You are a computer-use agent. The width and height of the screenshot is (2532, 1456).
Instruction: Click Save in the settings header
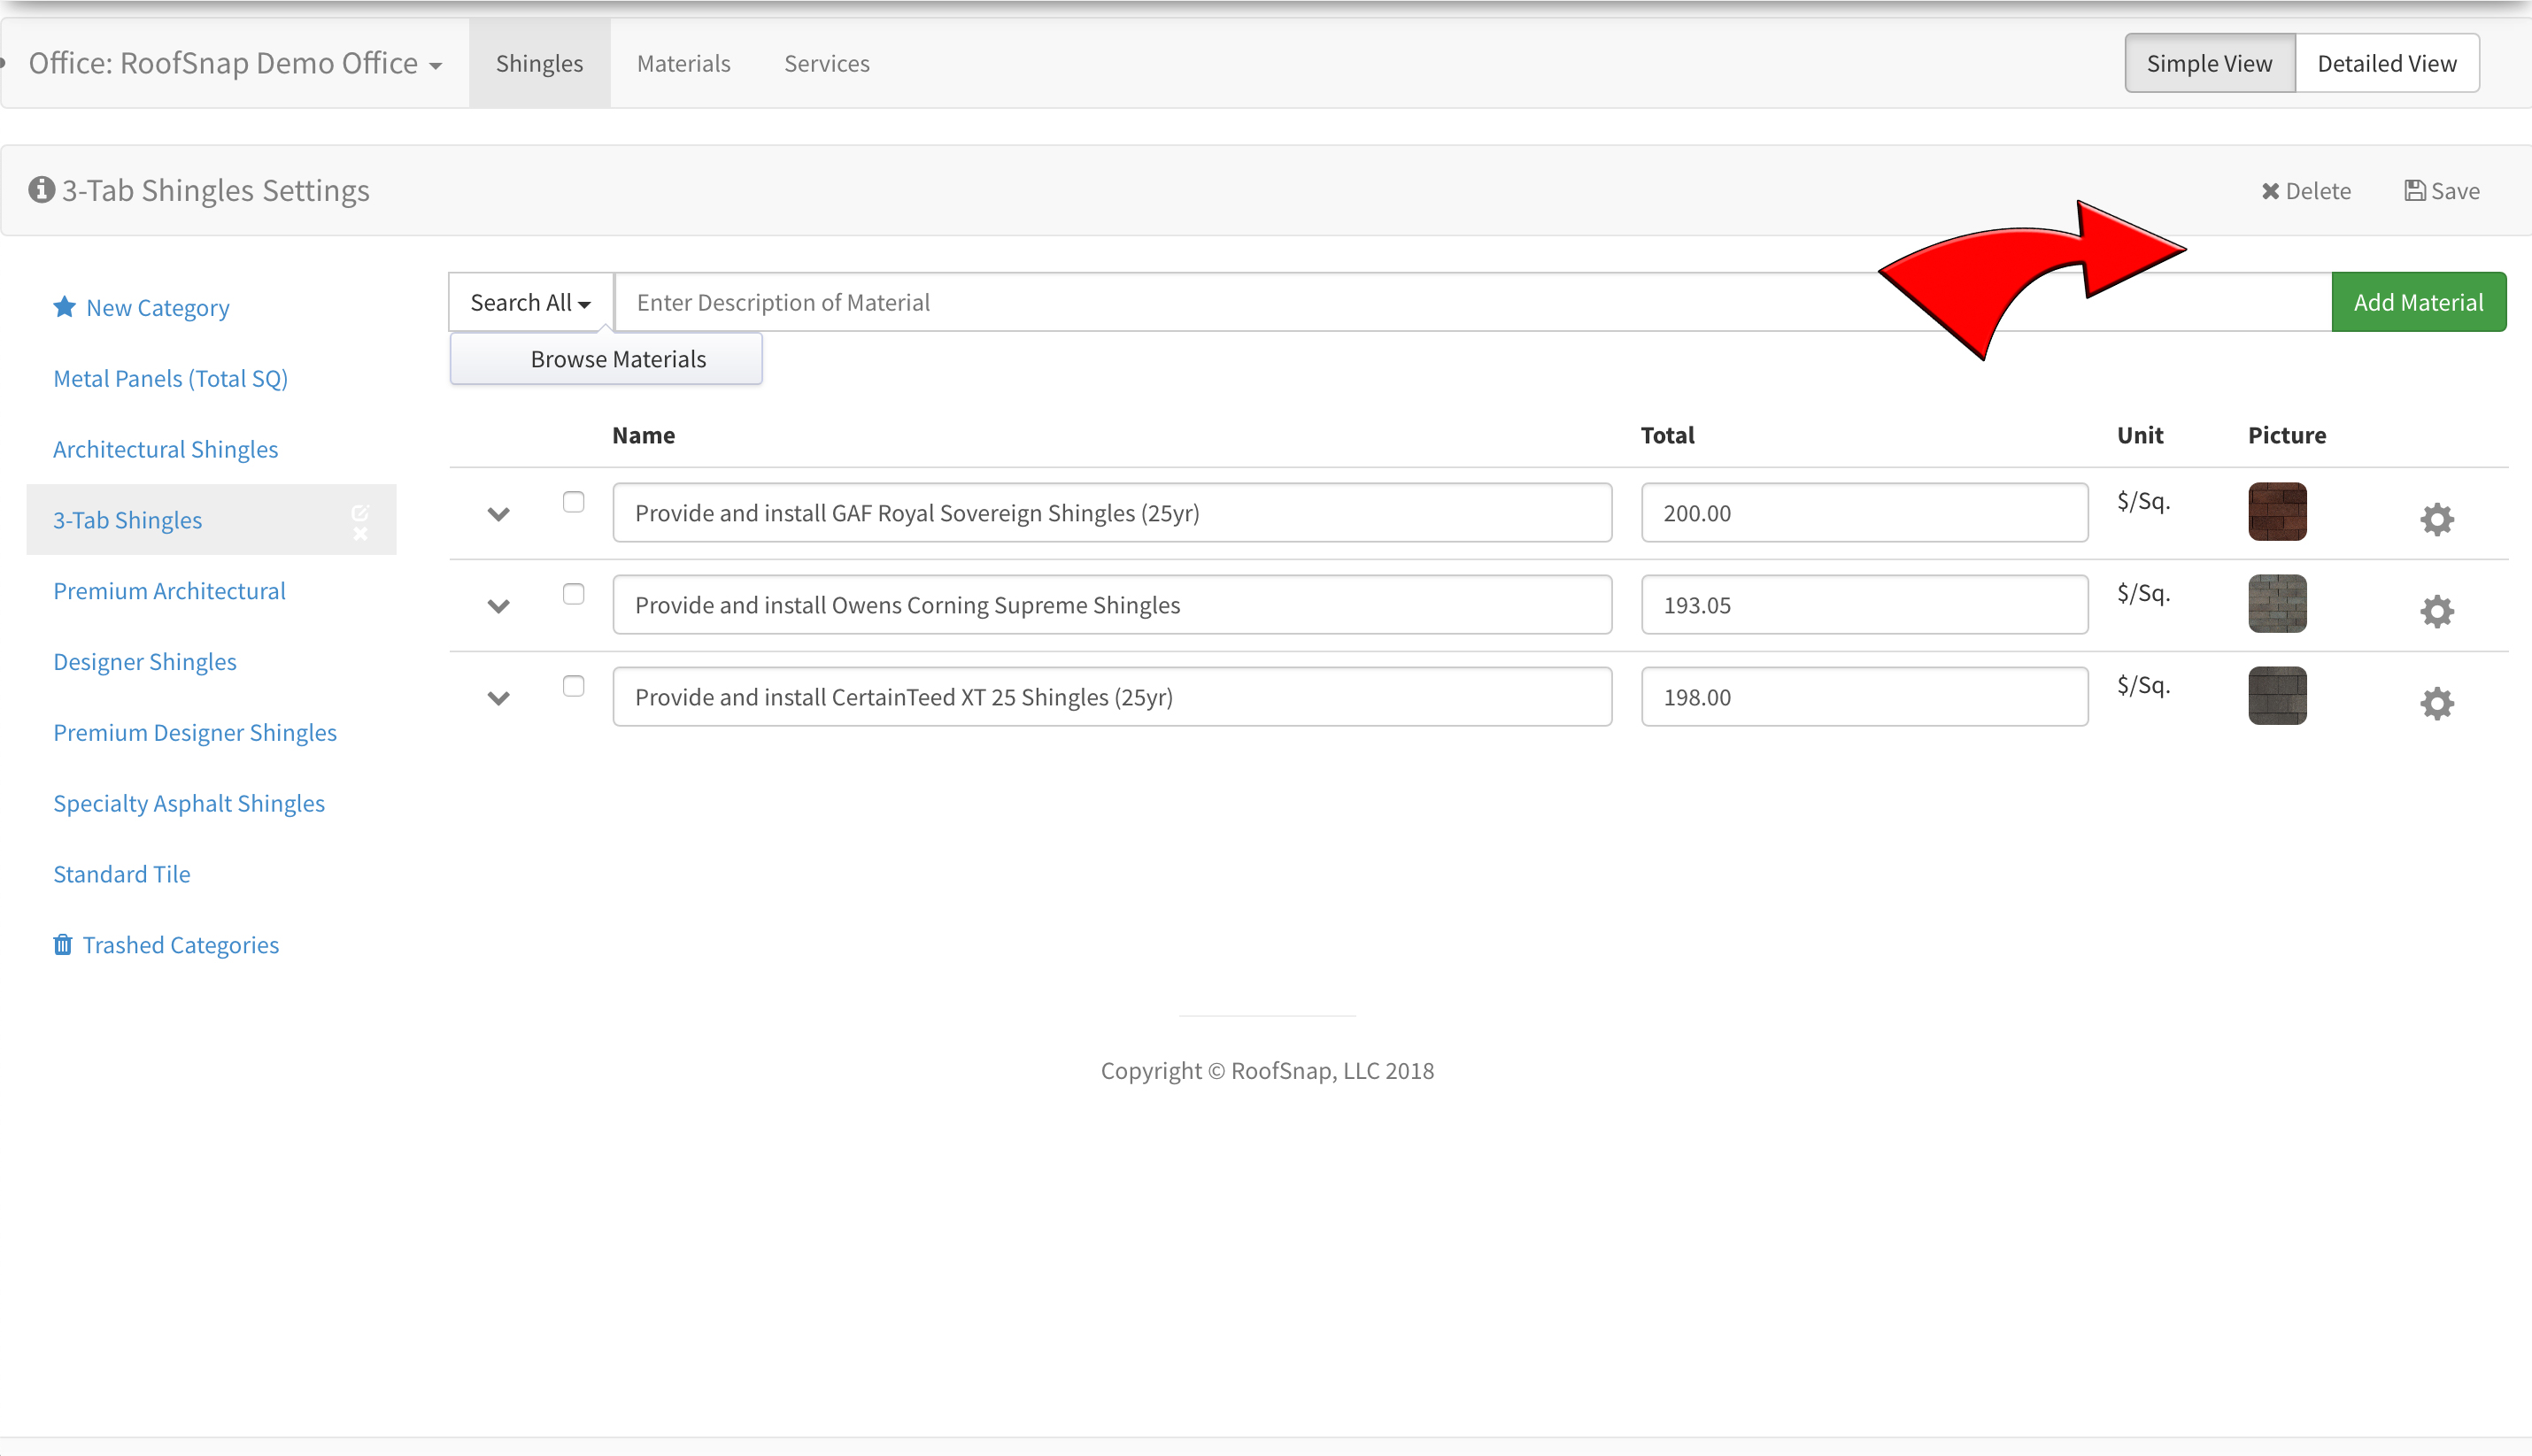click(x=2441, y=191)
